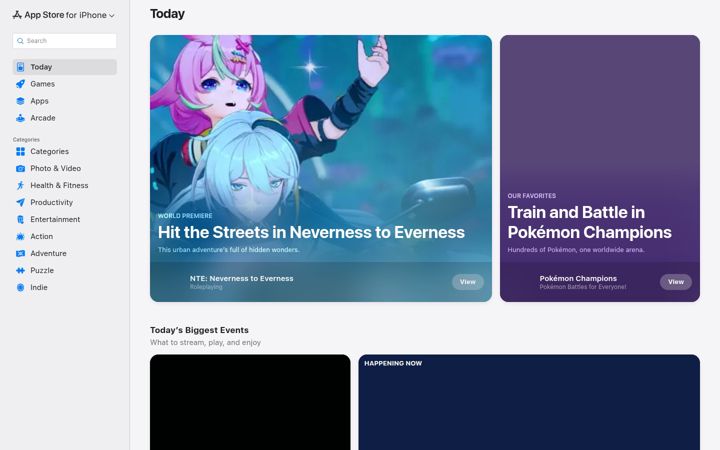The image size is (720, 450).
Task: Click Hit the Streets in Neverness to Everness headline
Action: point(311,232)
